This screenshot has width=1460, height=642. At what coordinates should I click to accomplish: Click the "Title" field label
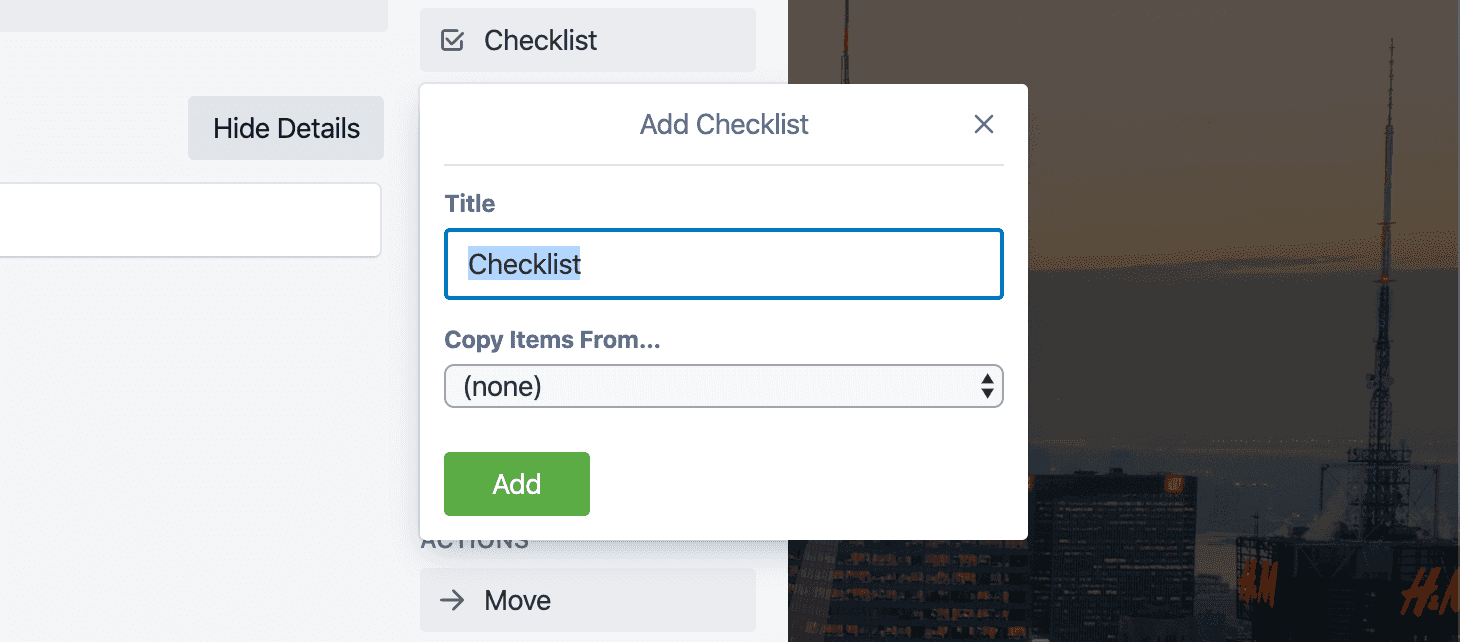470,204
